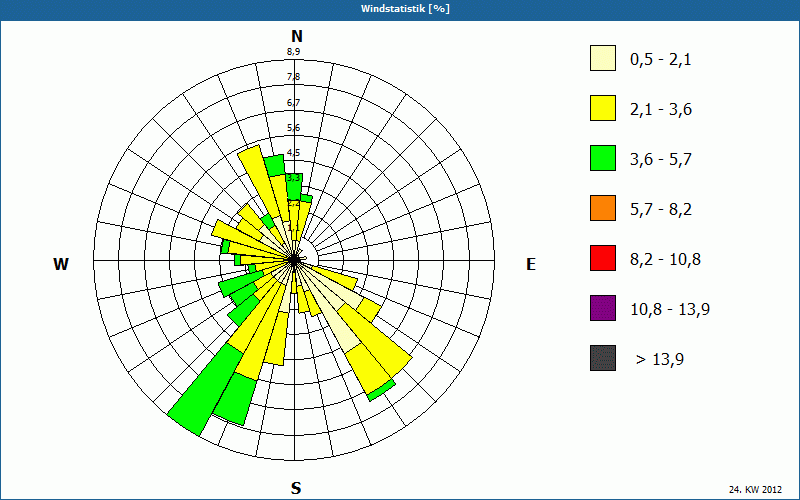Click the 8,9 radial axis label

point(293,51)
